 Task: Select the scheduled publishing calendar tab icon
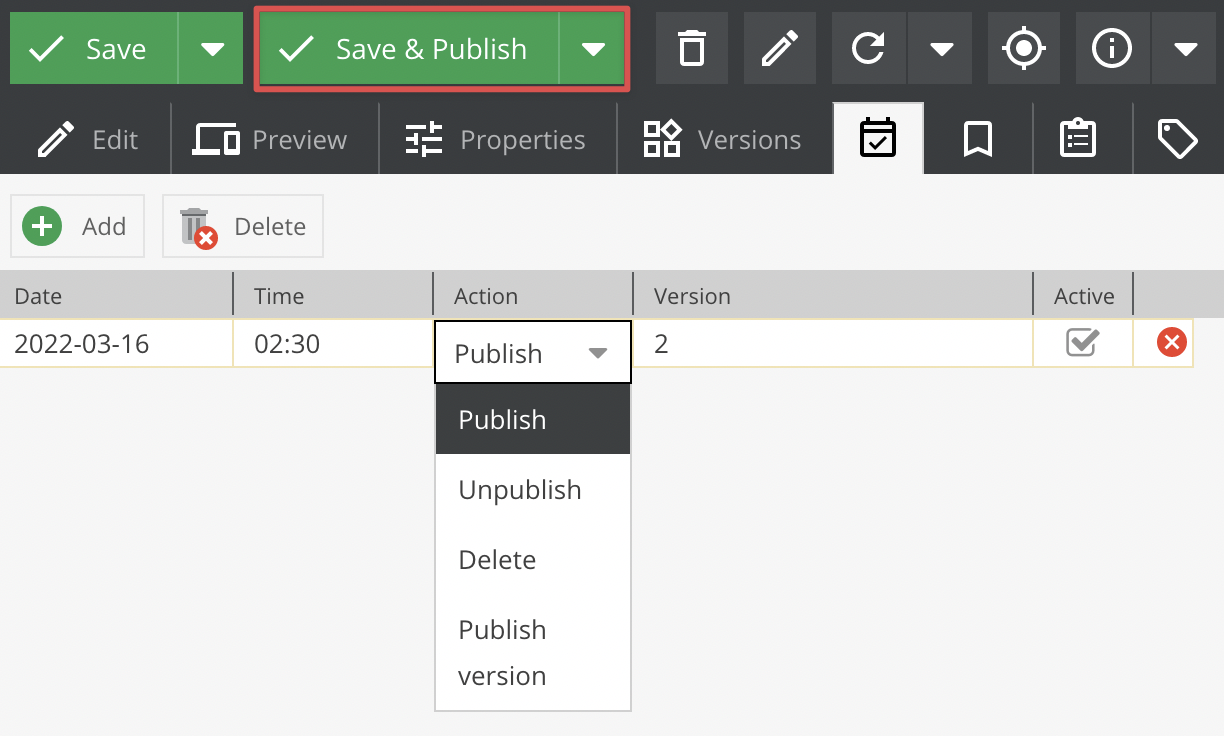pyautogui.click(x=878, y=139)
